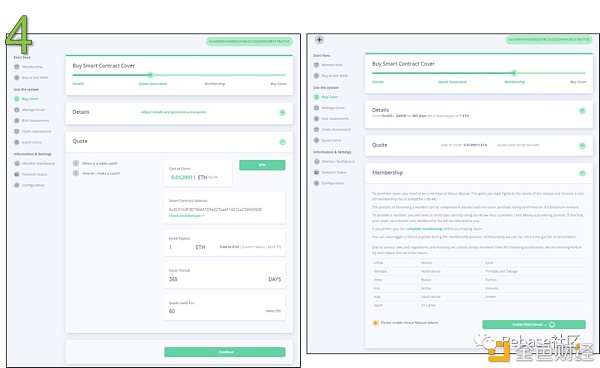This screenshot has height=368, width=600.
Task: Open Membership icon in right panel sidebar
Action: pos(316,65)
